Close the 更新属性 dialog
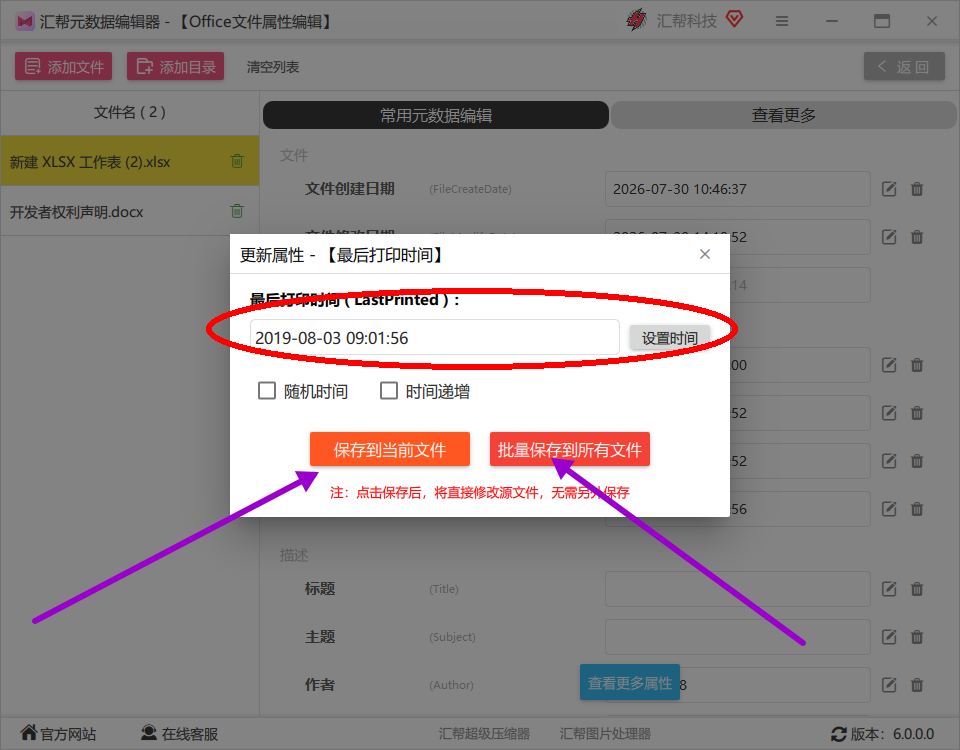The height and width of the screenshot is (750, 960). pos(705,254)
